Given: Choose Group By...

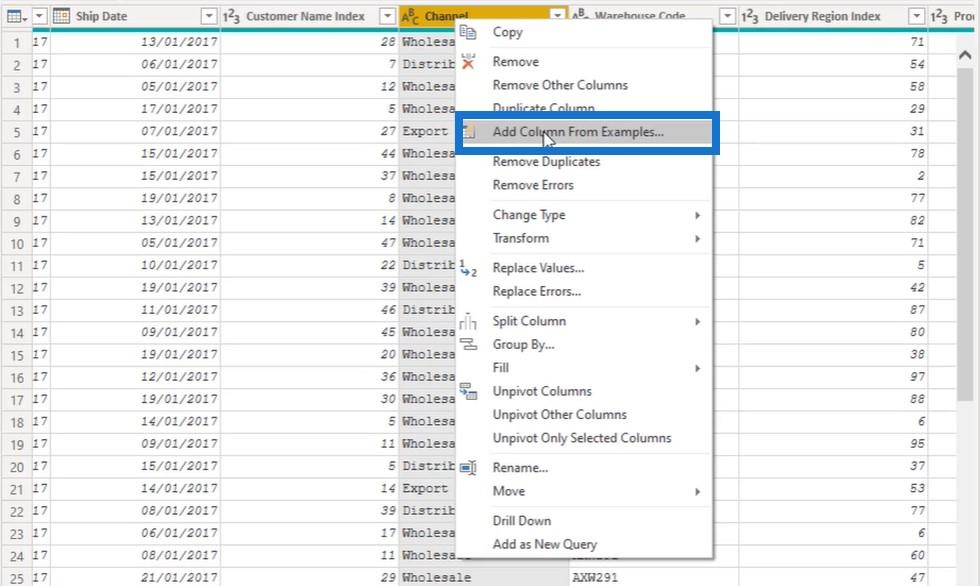Looking at the screenshot, I should (x=523, y=344).
